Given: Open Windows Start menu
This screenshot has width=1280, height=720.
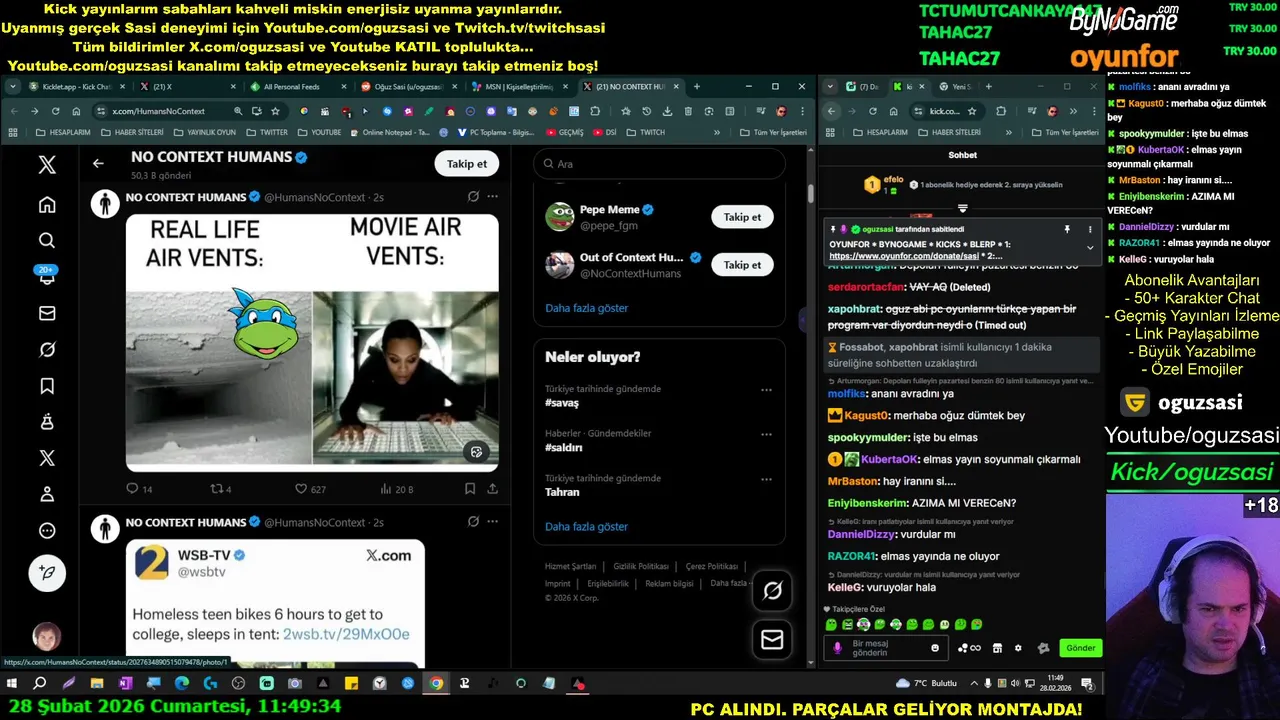Looking at the screenshot, I should coord(12,684).
